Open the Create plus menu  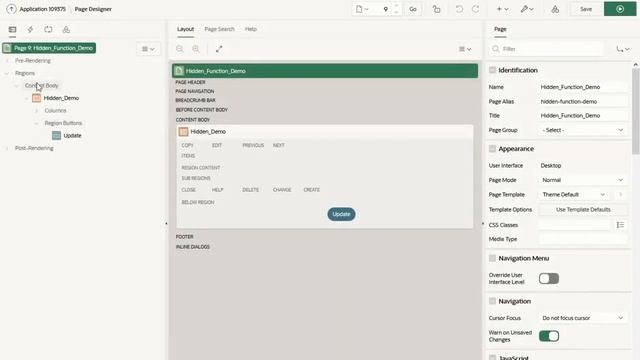502,9
